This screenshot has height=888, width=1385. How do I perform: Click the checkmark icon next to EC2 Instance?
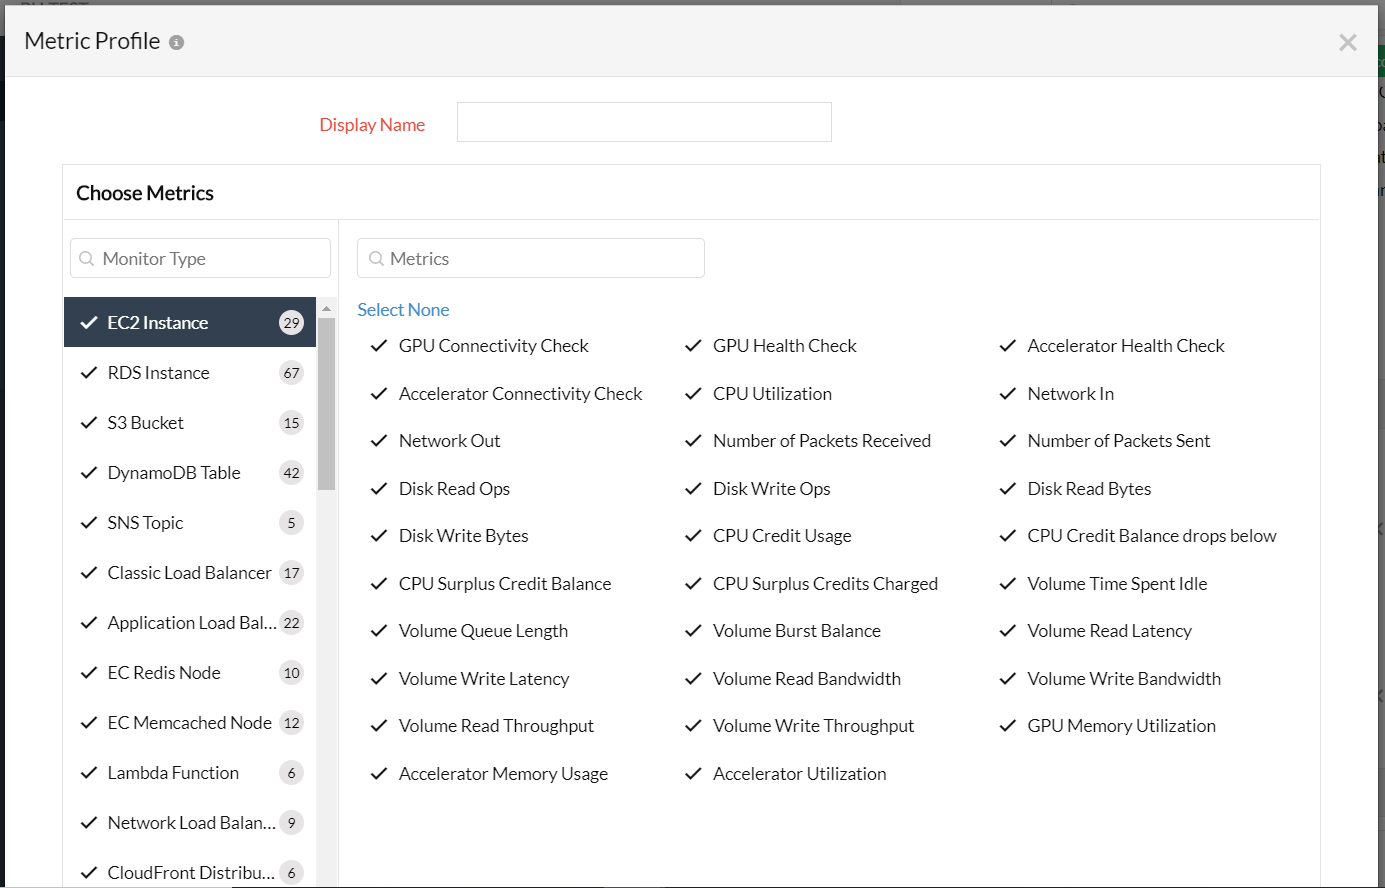pyautogui.click(x=88, y=322)
